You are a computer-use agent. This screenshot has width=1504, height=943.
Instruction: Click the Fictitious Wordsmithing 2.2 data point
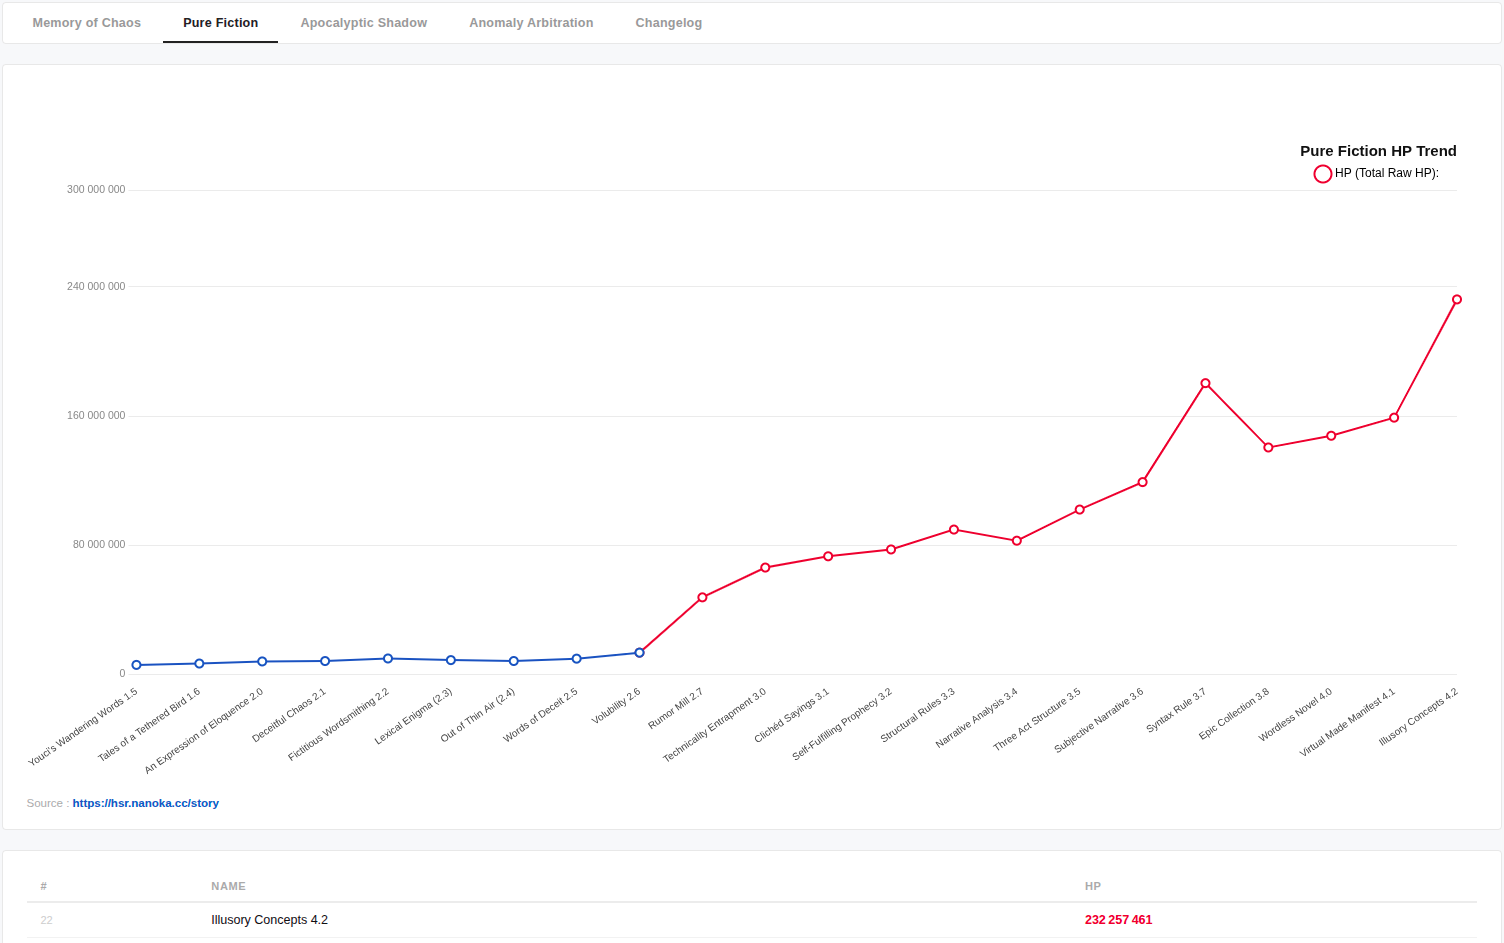(388, 659)
